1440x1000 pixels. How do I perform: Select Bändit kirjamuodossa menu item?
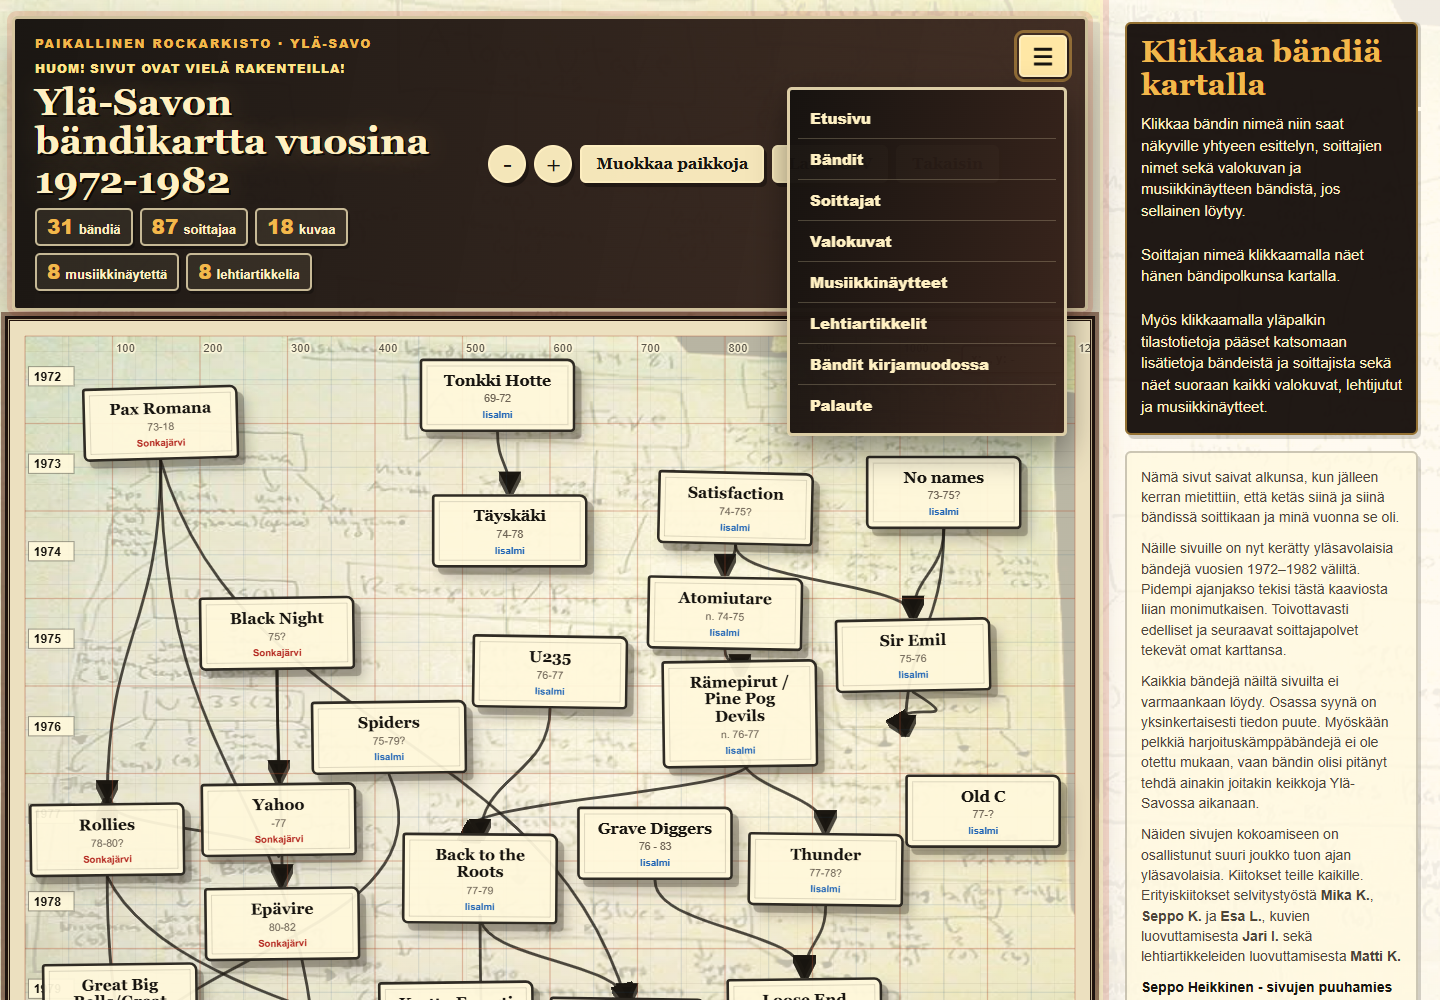tap(927, 365)
